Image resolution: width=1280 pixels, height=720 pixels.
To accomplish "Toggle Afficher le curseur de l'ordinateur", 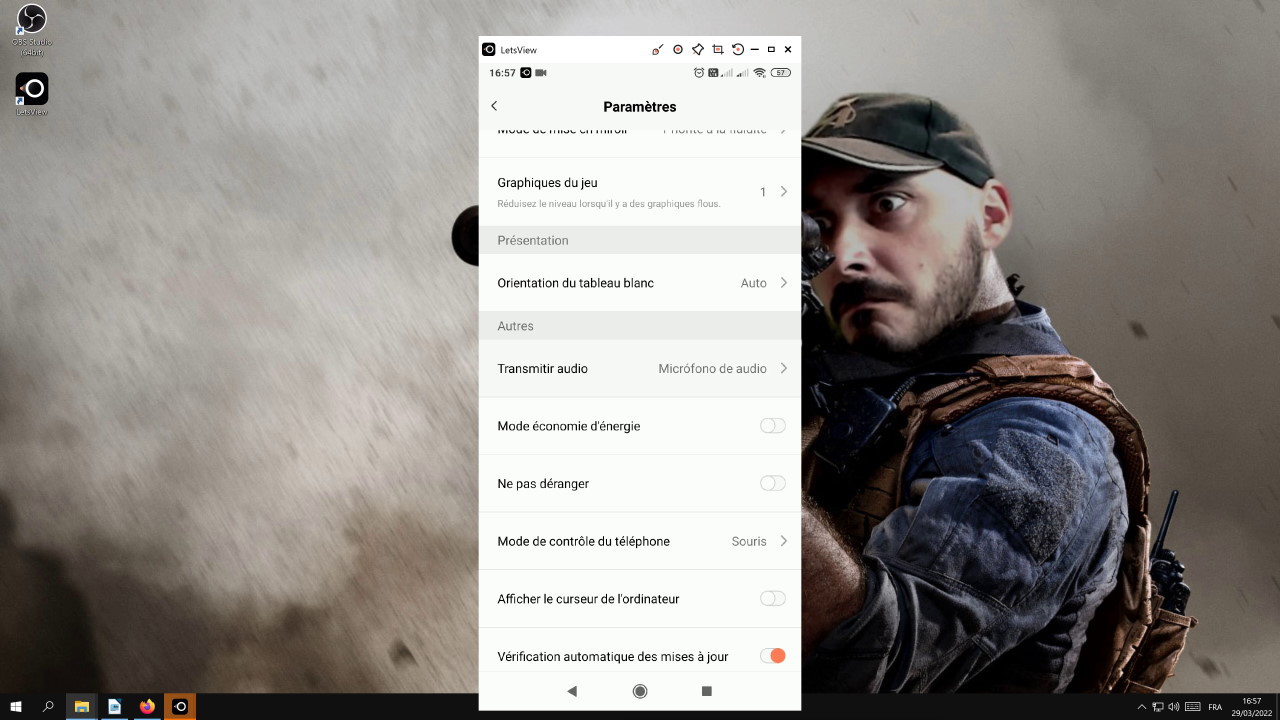I will [x=772, y=599].
